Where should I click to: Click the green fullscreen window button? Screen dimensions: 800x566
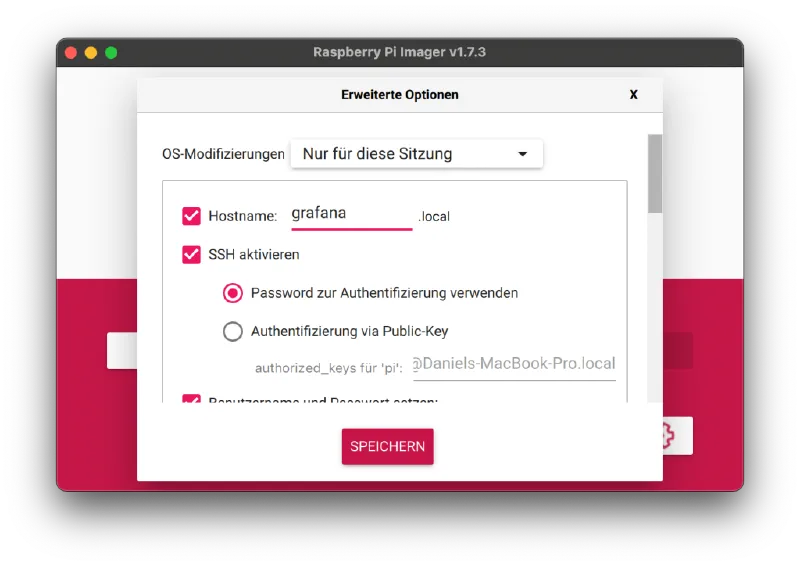111,53
